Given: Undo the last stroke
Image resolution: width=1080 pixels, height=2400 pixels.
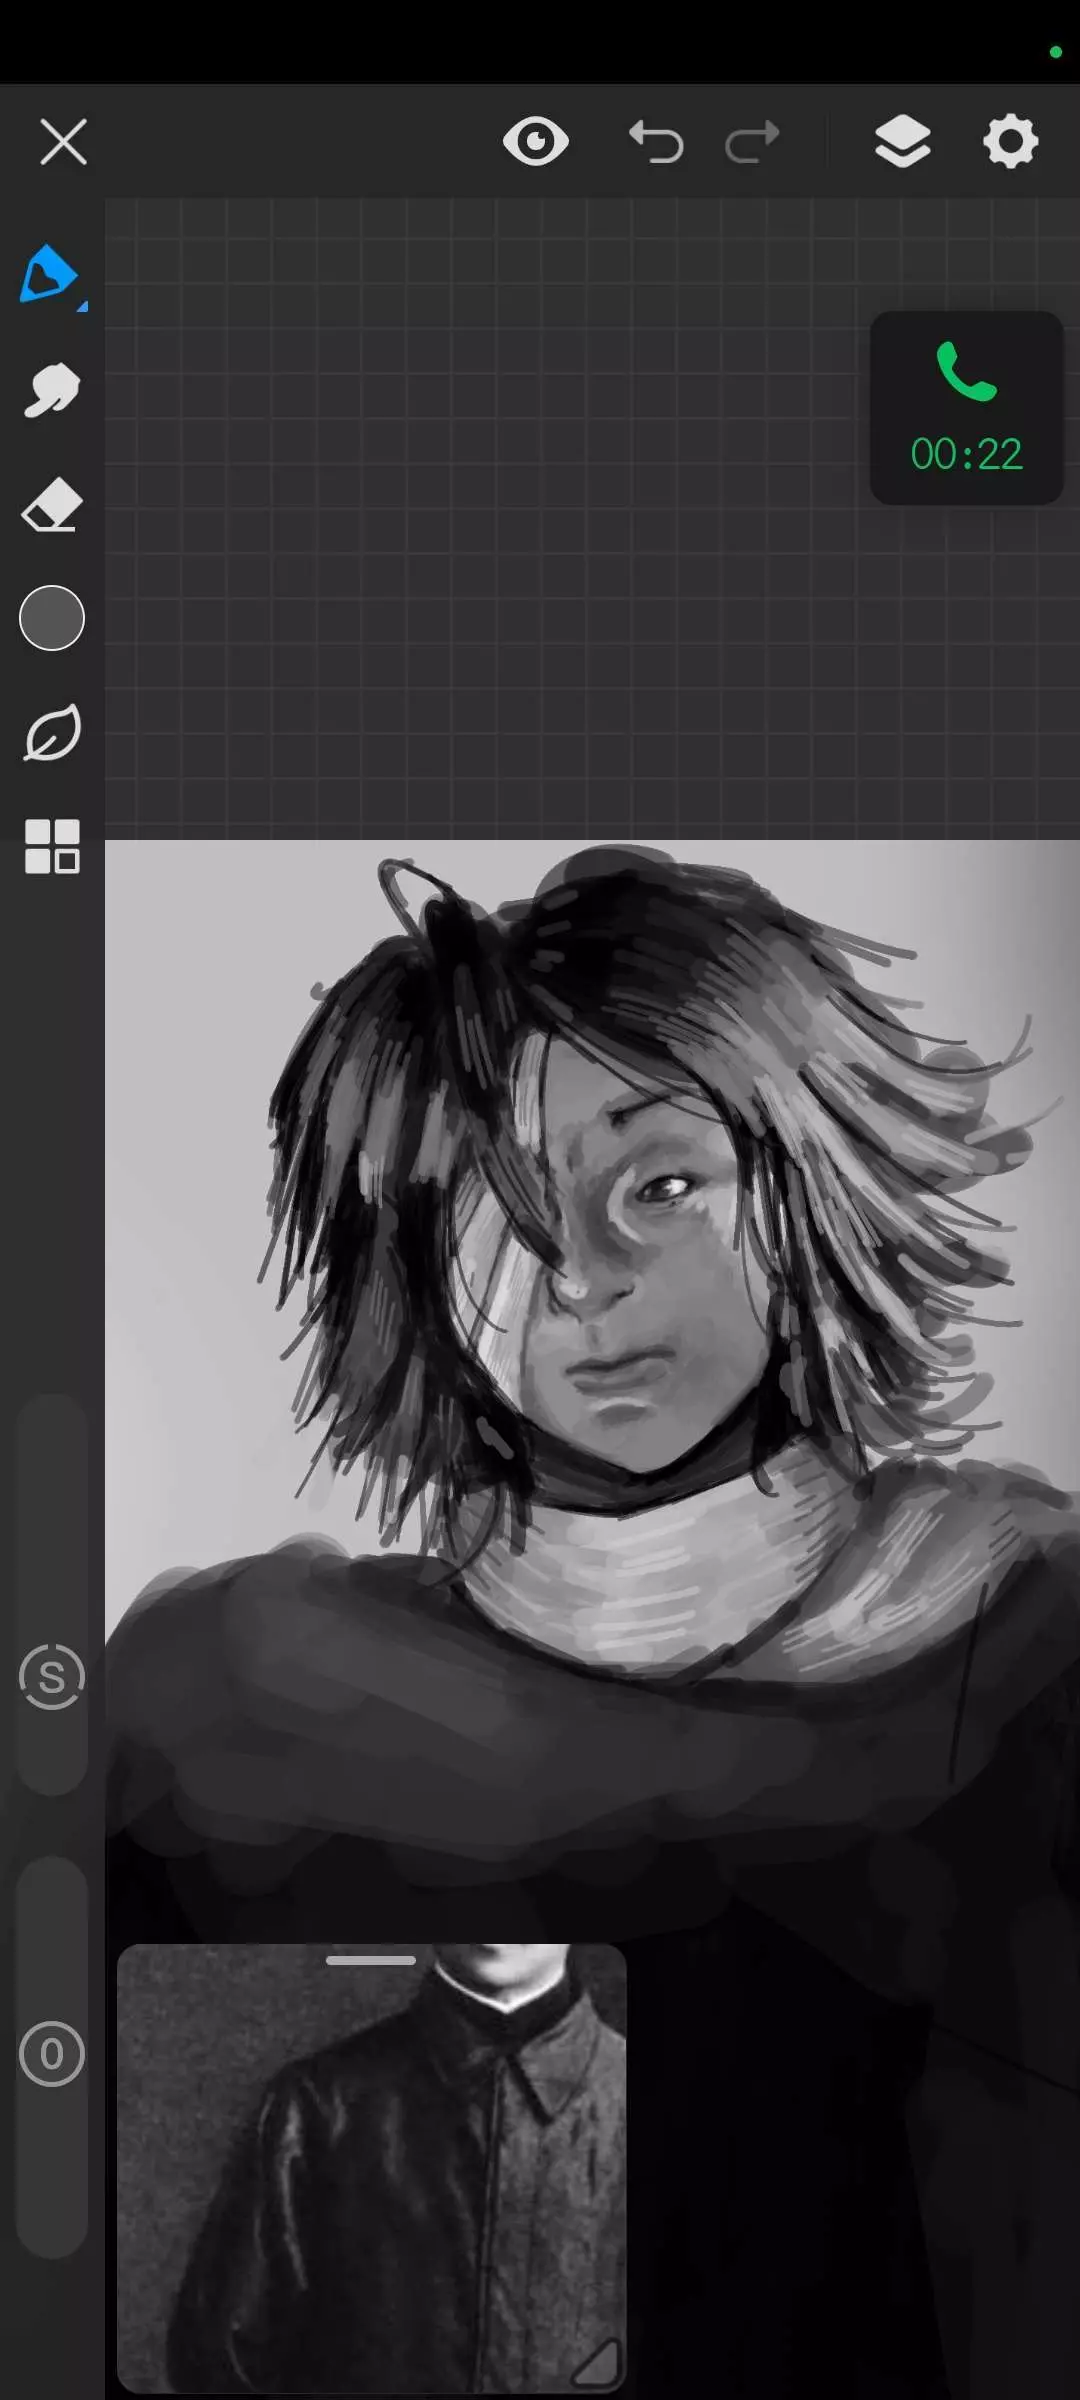Looking at the screenshot, I should (x=655, y=141).
